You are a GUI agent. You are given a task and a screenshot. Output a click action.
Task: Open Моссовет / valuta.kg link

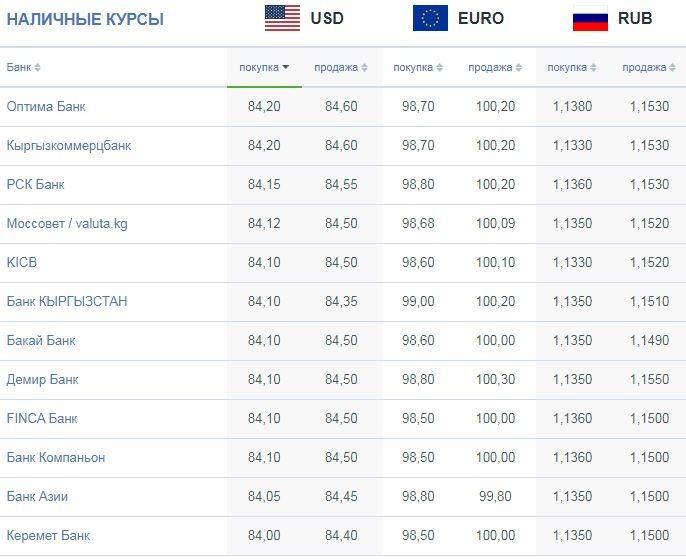(67, 224)
